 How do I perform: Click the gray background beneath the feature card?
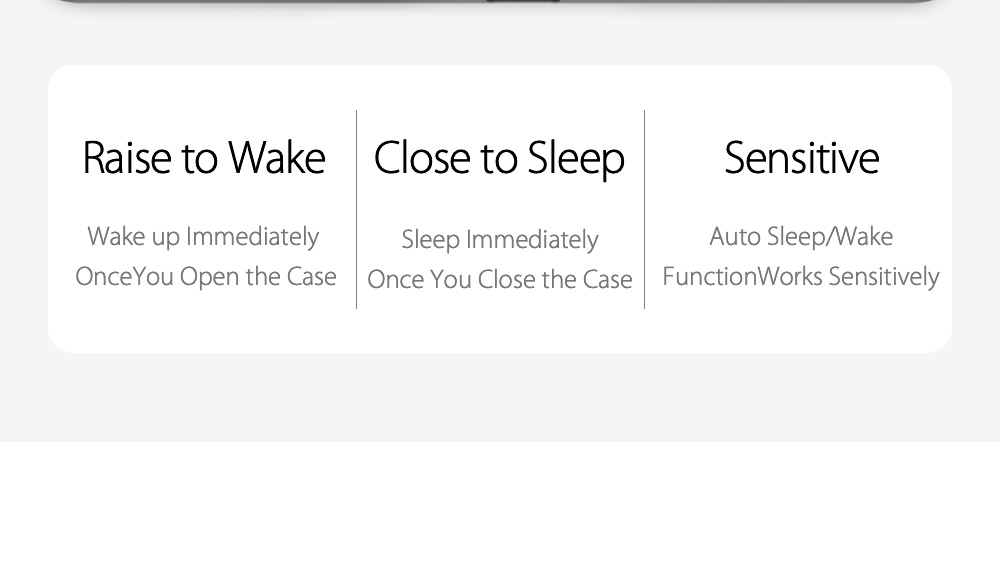[x=500, y=398]
